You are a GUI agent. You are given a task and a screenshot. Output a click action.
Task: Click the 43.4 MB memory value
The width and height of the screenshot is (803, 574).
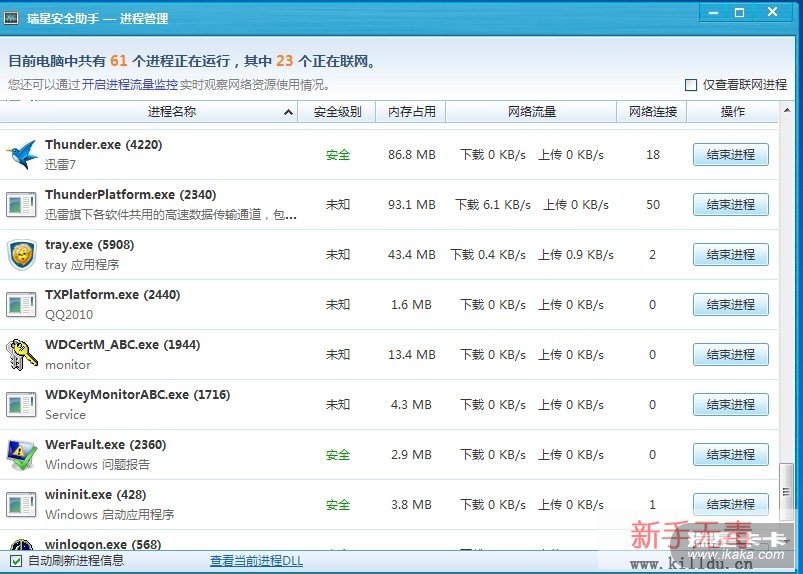tap(411, 254)
